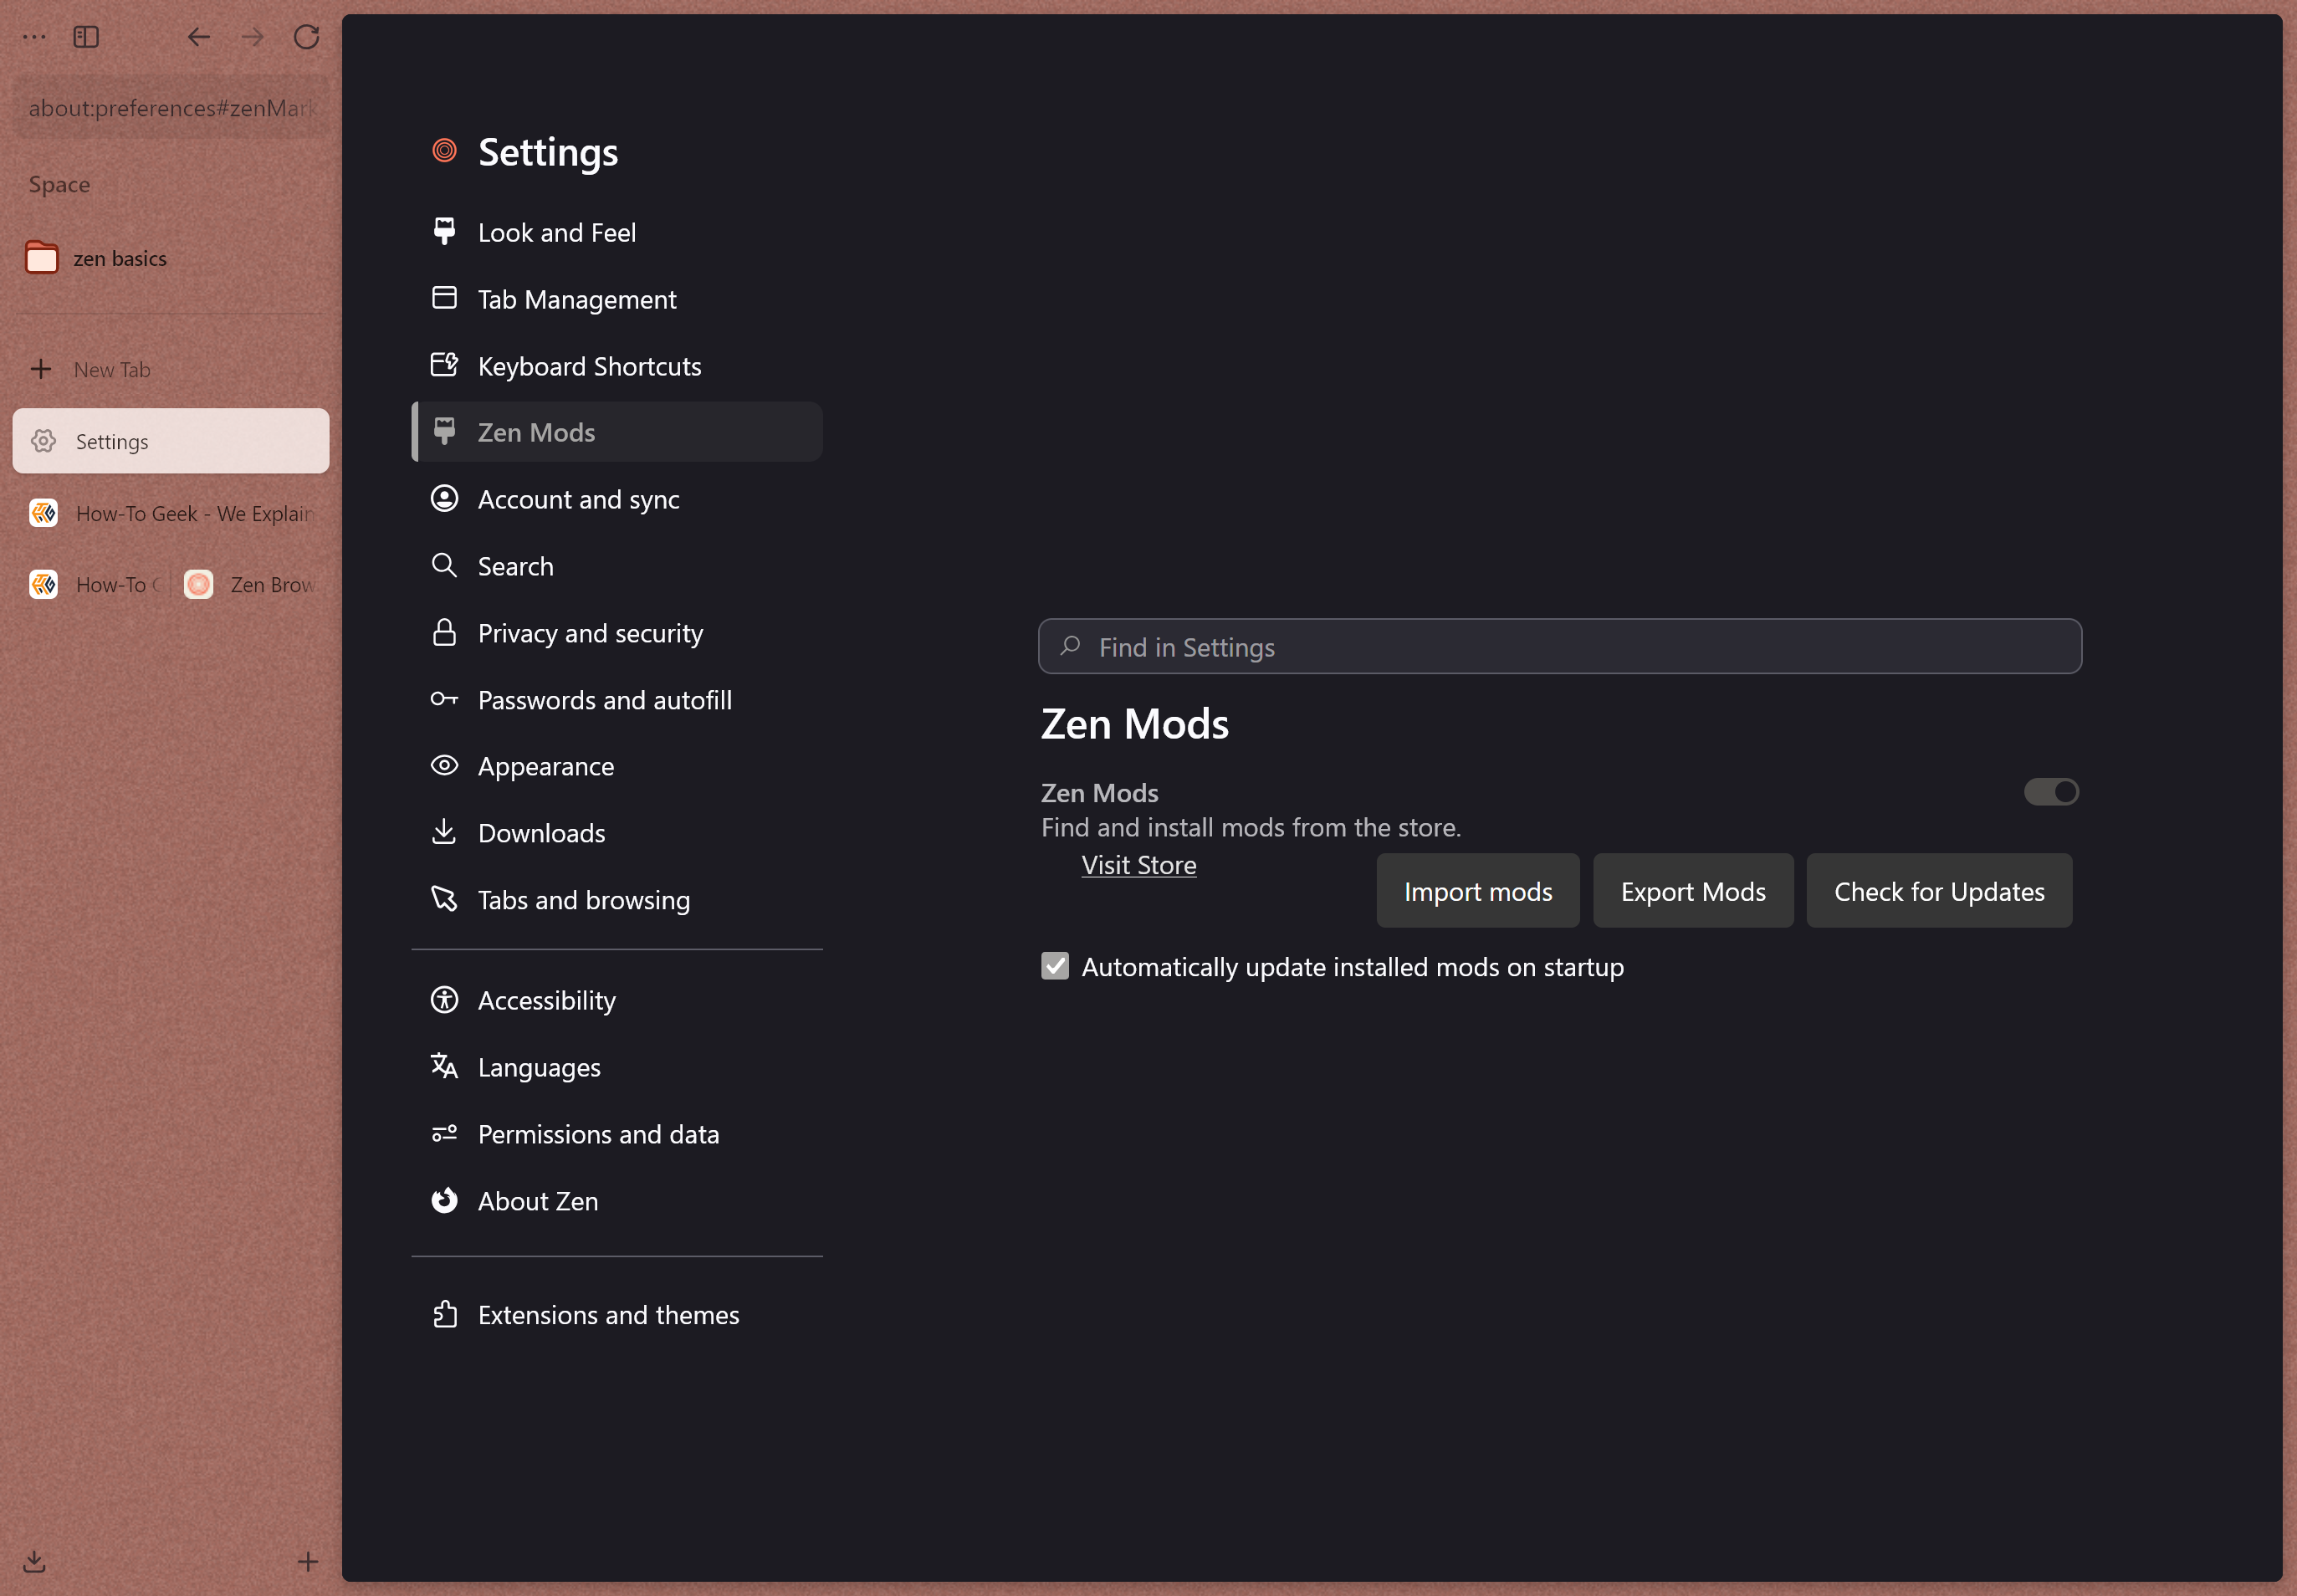2297x1596 pixels.
Task: Select the Zen Browser split tab
Action: click(x=252, y=584)
